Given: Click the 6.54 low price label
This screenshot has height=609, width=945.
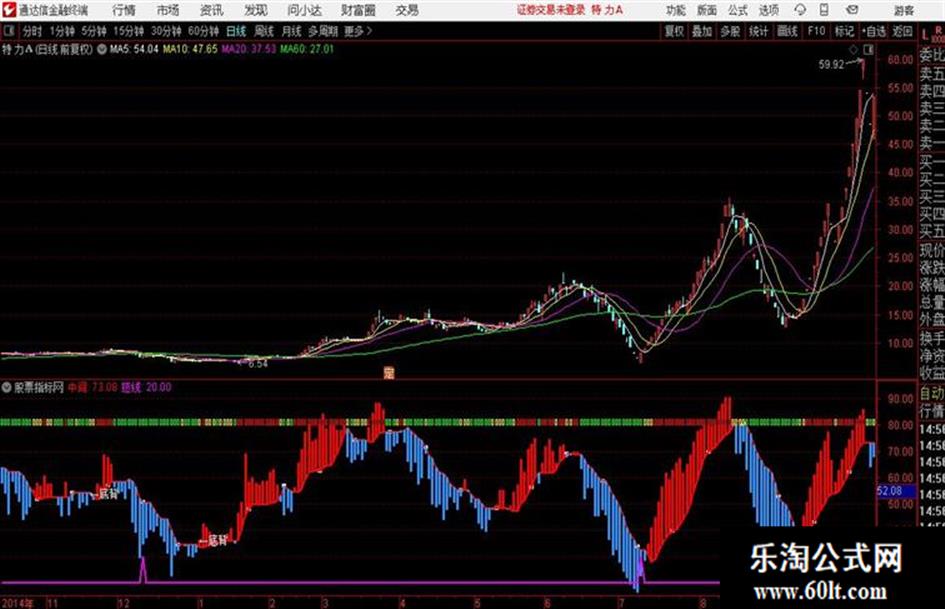Looking at the screenshot, I should pos(258,364).
